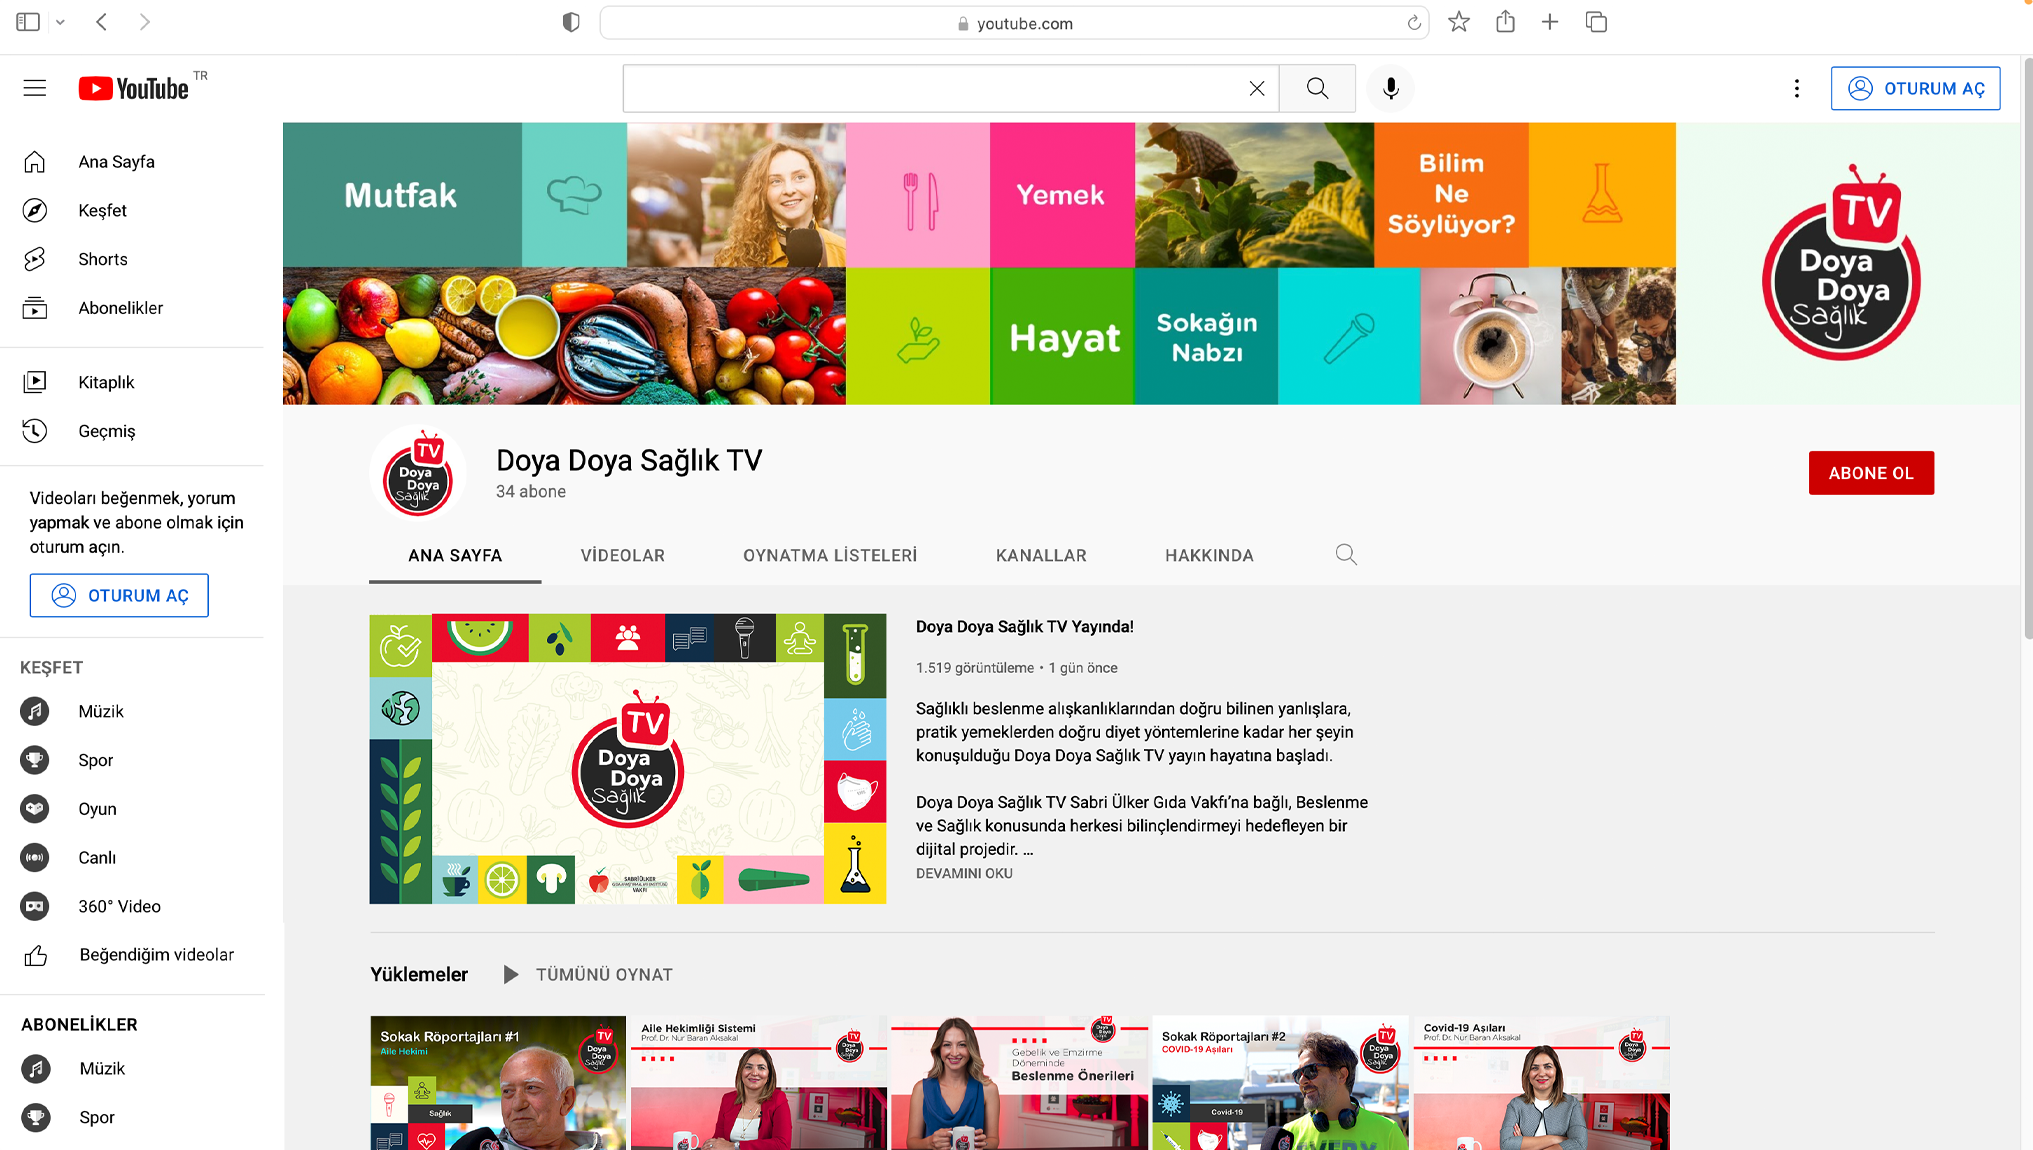
Task: Reload the page with the refresh icon
Action: coord(1413,23)
